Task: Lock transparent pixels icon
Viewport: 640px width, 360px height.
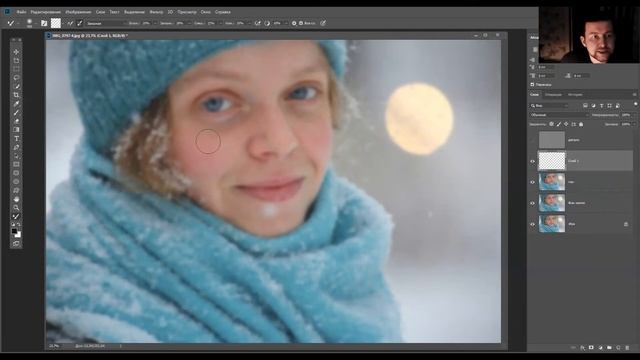Action: [551, 124]
